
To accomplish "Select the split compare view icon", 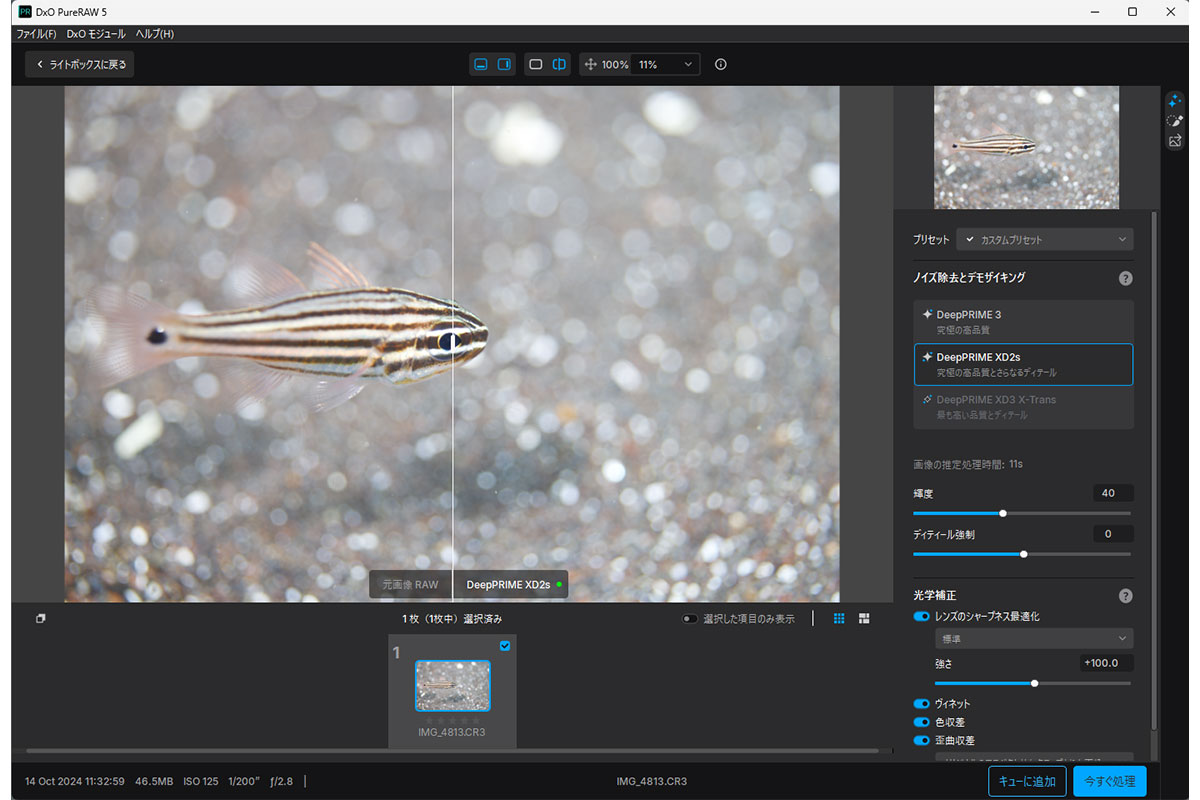I will (x=559, y=64).
